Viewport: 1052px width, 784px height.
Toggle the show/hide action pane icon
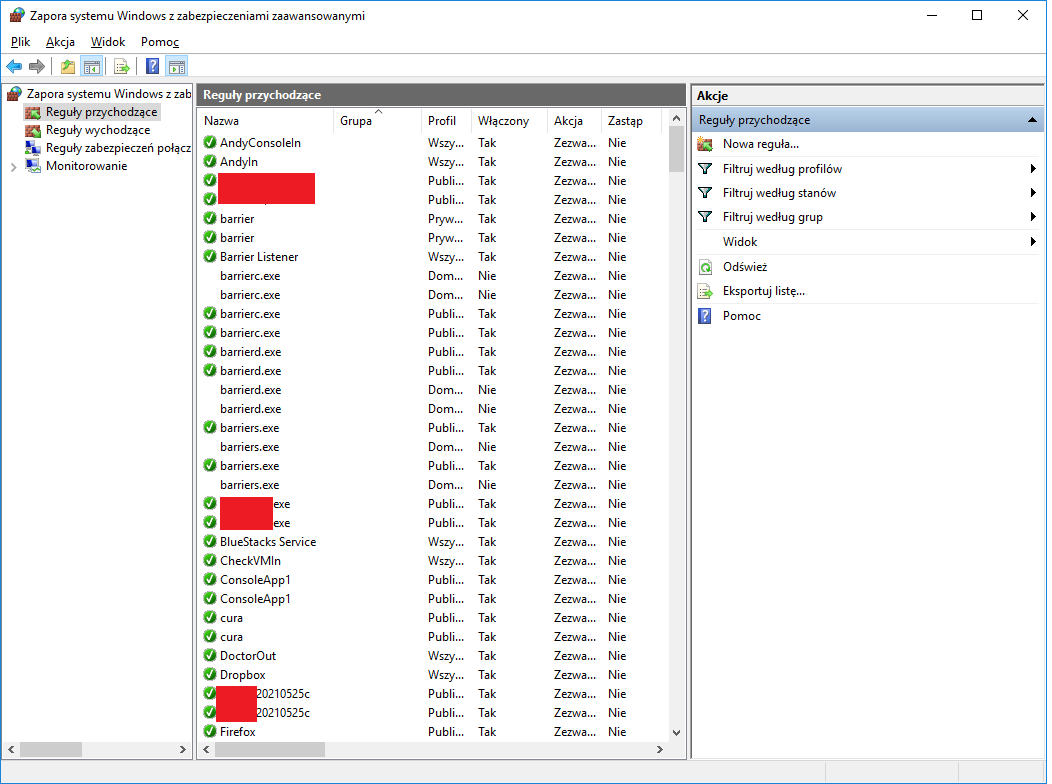point(176,66)
